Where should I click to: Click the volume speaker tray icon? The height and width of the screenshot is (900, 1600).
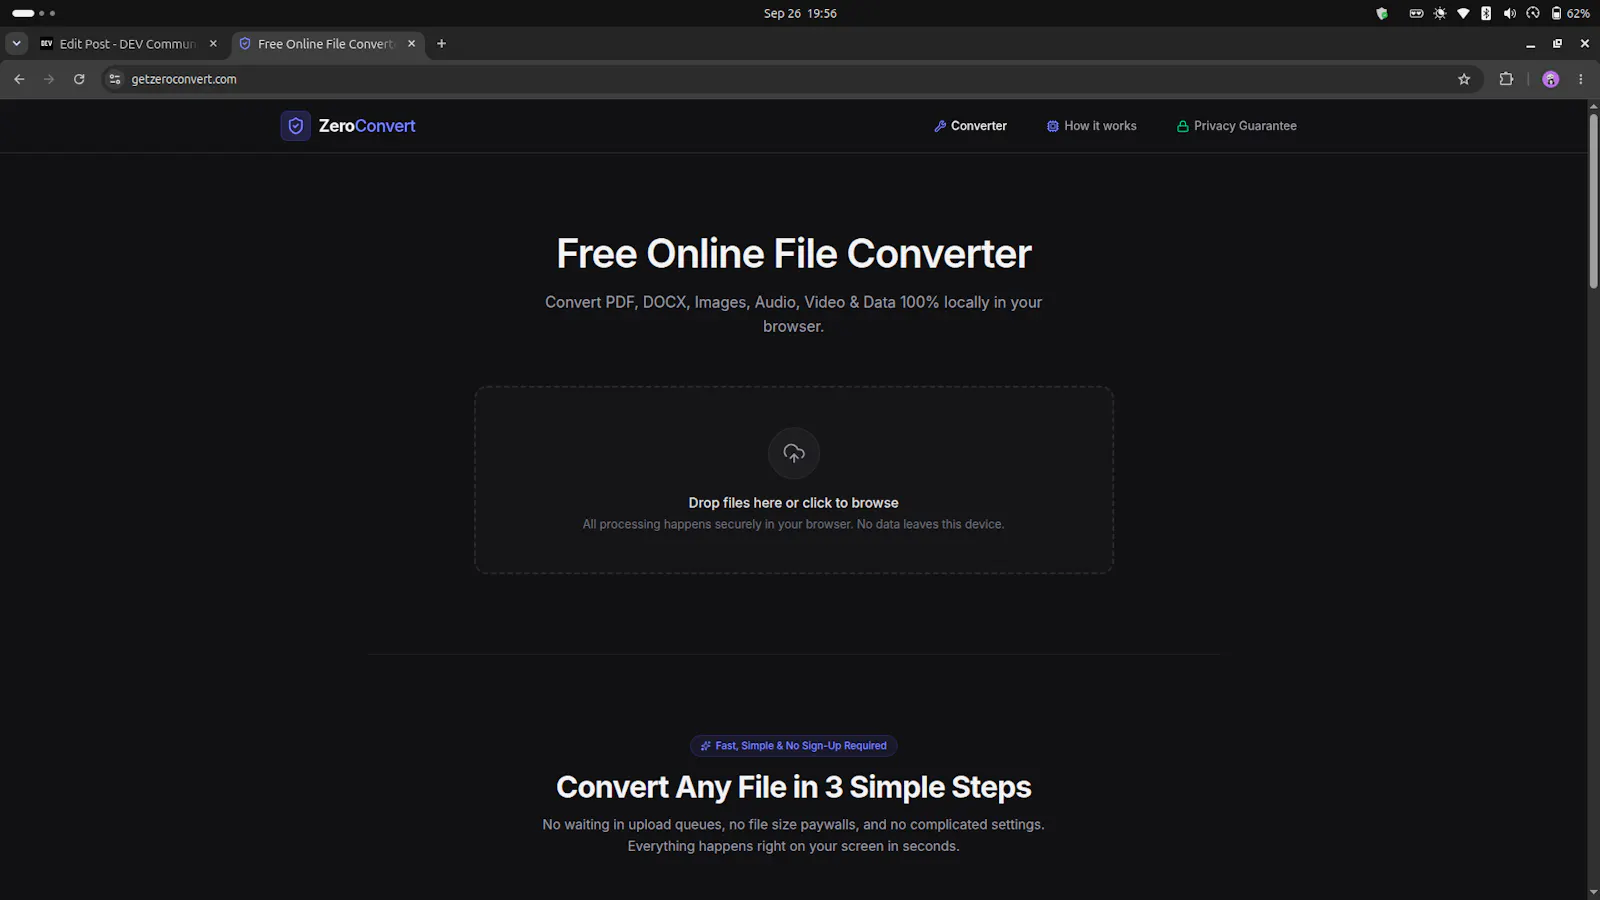click(x=1509, y=13)
